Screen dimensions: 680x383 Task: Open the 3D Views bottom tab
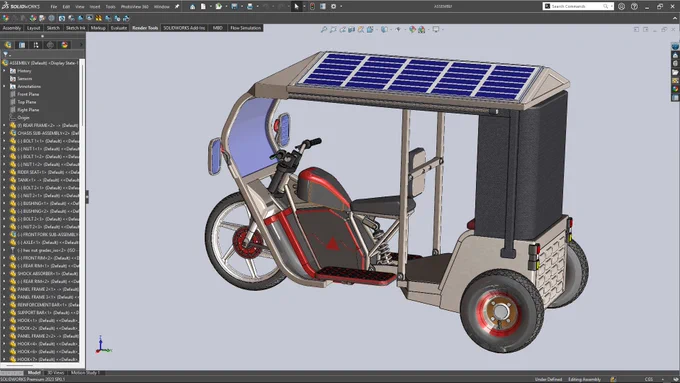point(56,373)
